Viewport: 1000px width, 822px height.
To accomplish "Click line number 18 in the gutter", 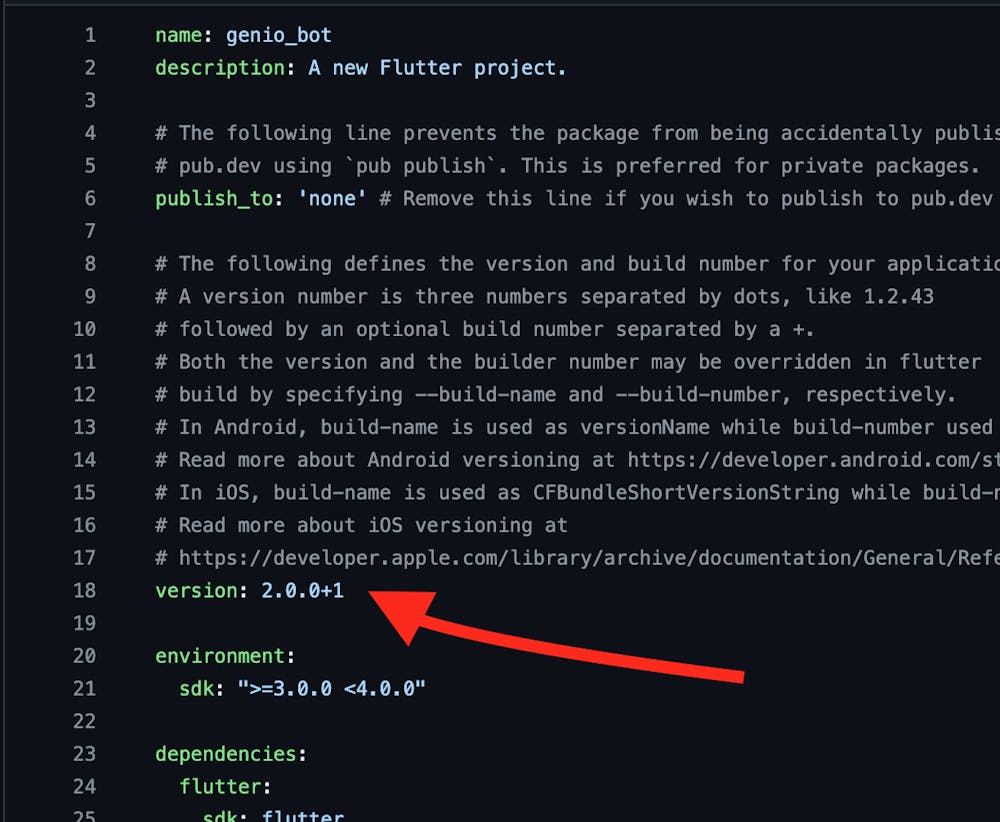I will (84, 590).
